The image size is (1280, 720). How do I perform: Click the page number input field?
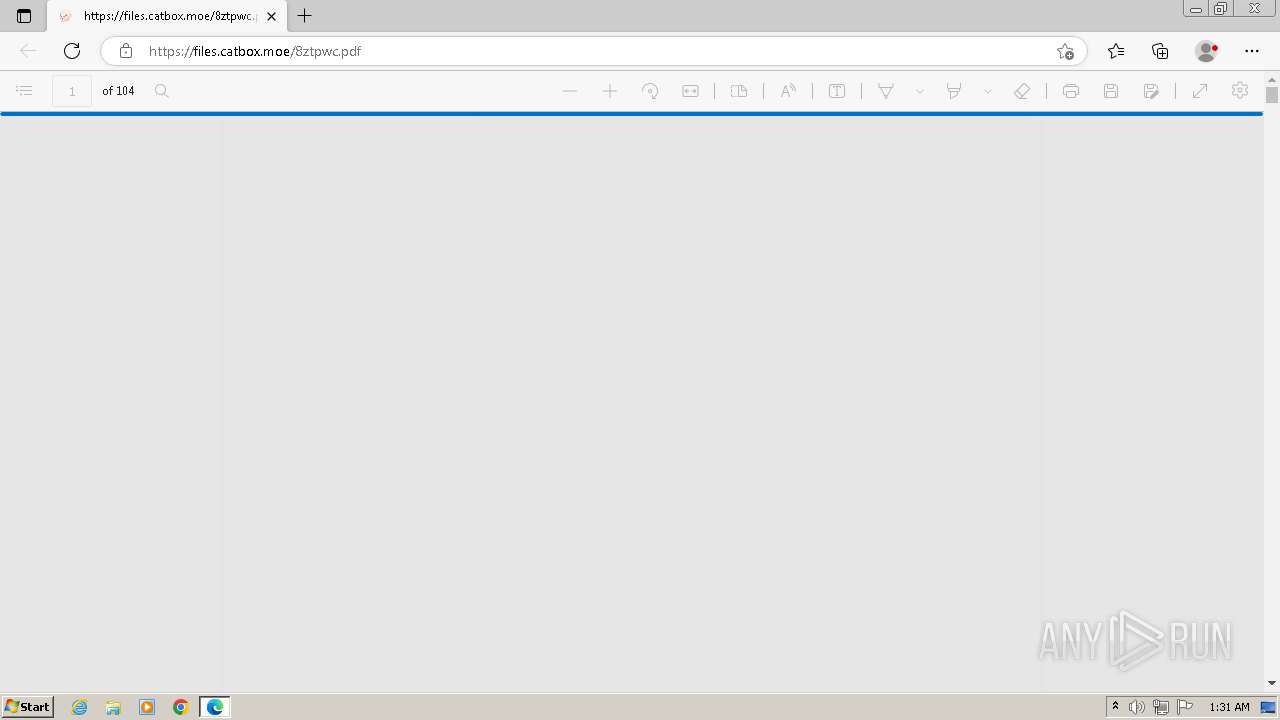coord(72,91)
